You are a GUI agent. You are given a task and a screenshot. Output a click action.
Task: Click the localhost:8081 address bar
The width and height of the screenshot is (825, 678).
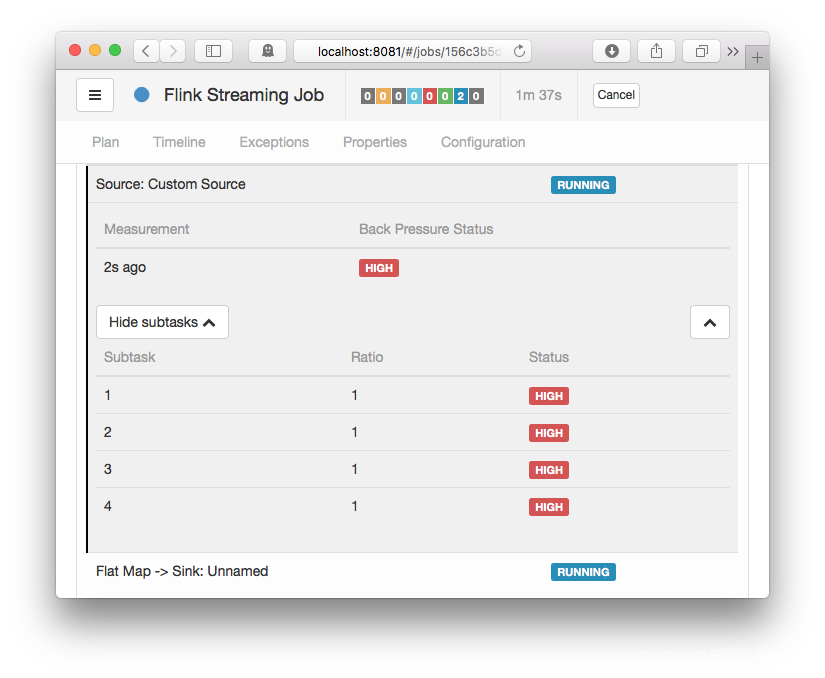pyautogui.click(x=412, y=51)
